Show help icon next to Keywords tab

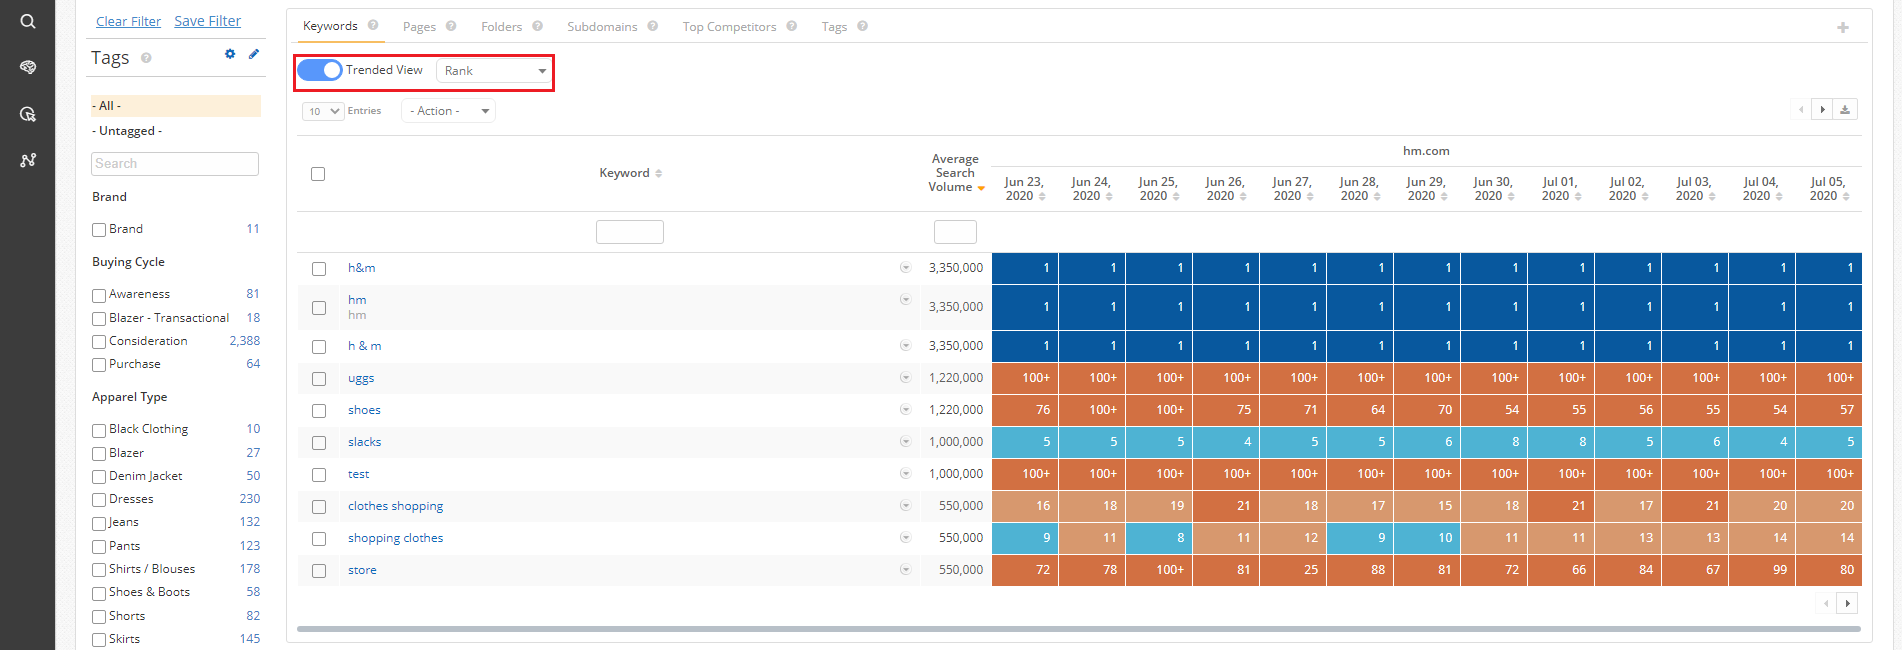[373, 25]
